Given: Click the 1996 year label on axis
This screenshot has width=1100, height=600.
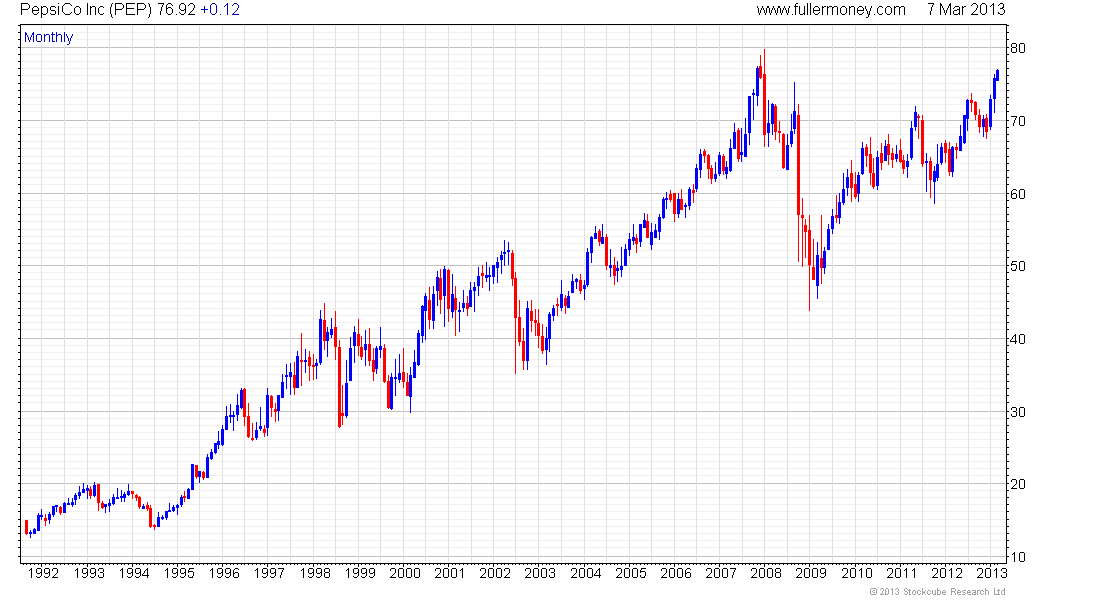Looking at the screenshot, I should [224, 573].
